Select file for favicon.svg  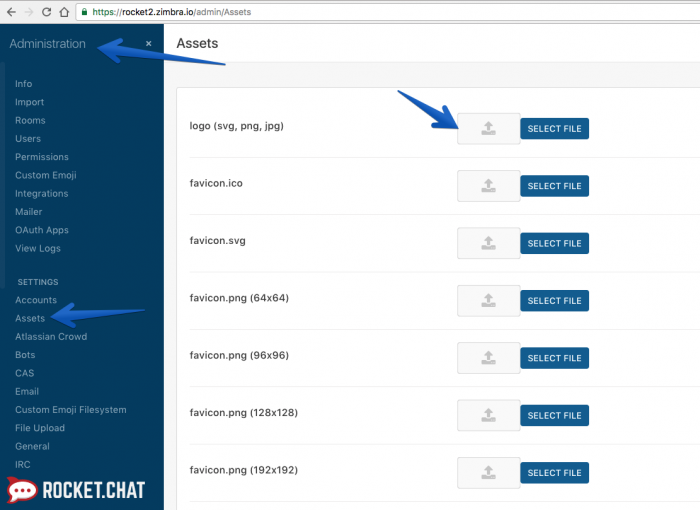pos(554,243)
